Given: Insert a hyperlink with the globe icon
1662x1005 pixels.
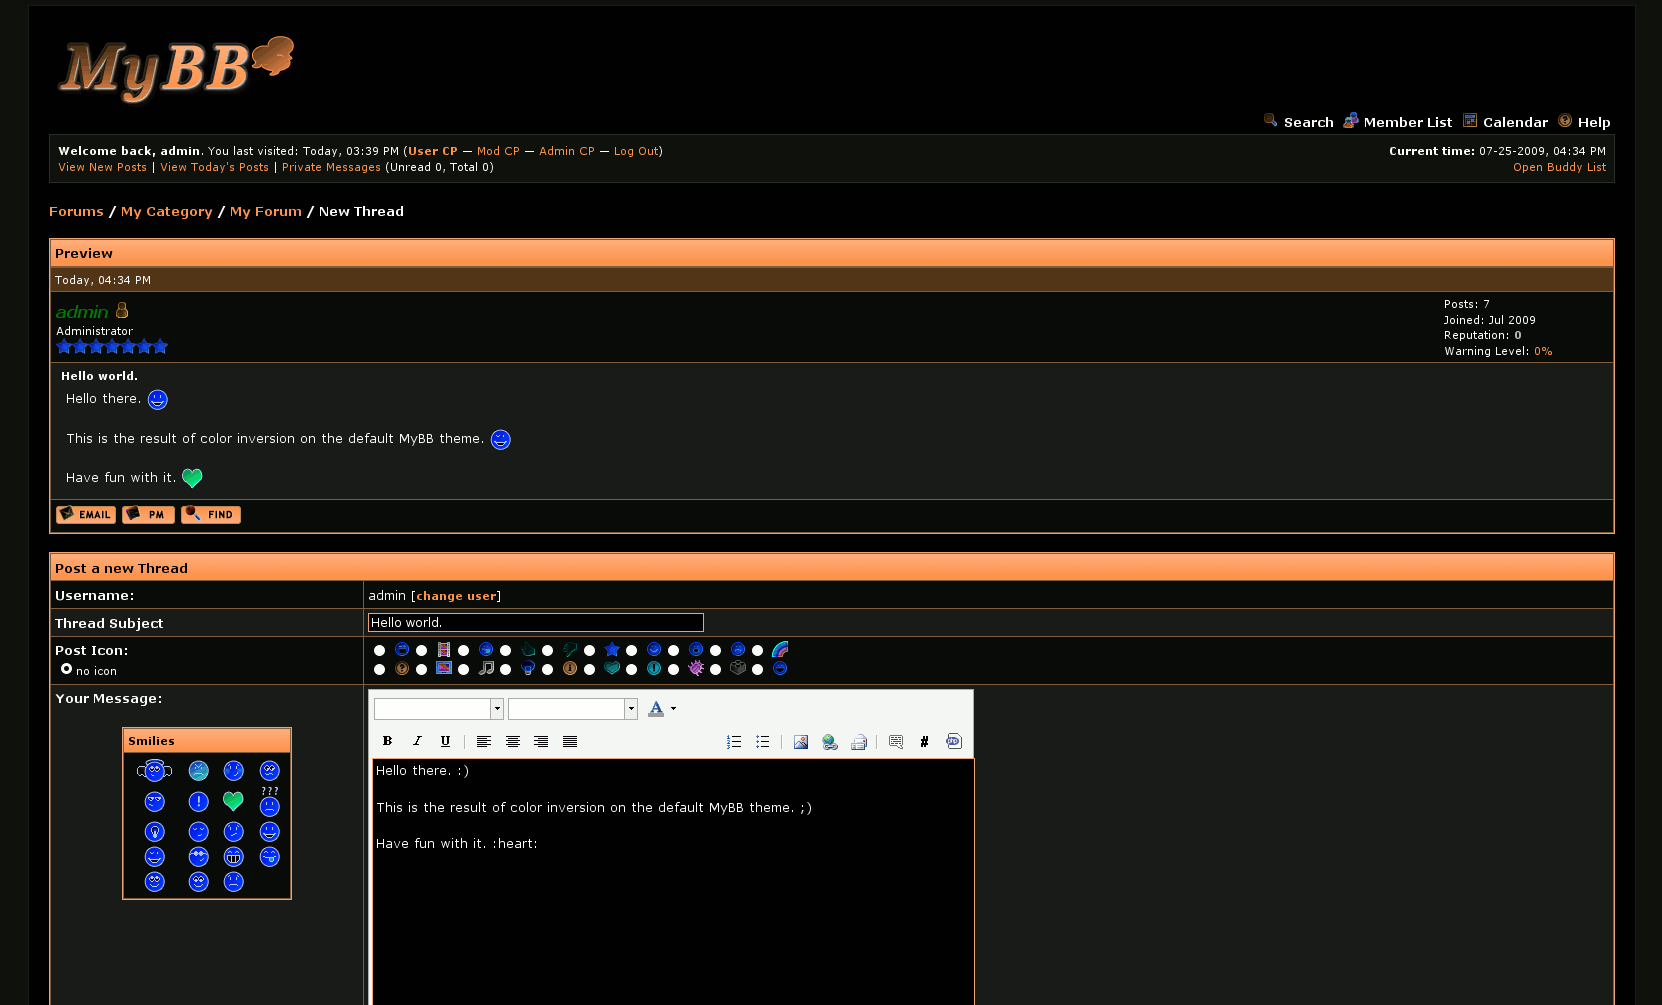Looking at the screenshot, I should click(x=830, y=742).
